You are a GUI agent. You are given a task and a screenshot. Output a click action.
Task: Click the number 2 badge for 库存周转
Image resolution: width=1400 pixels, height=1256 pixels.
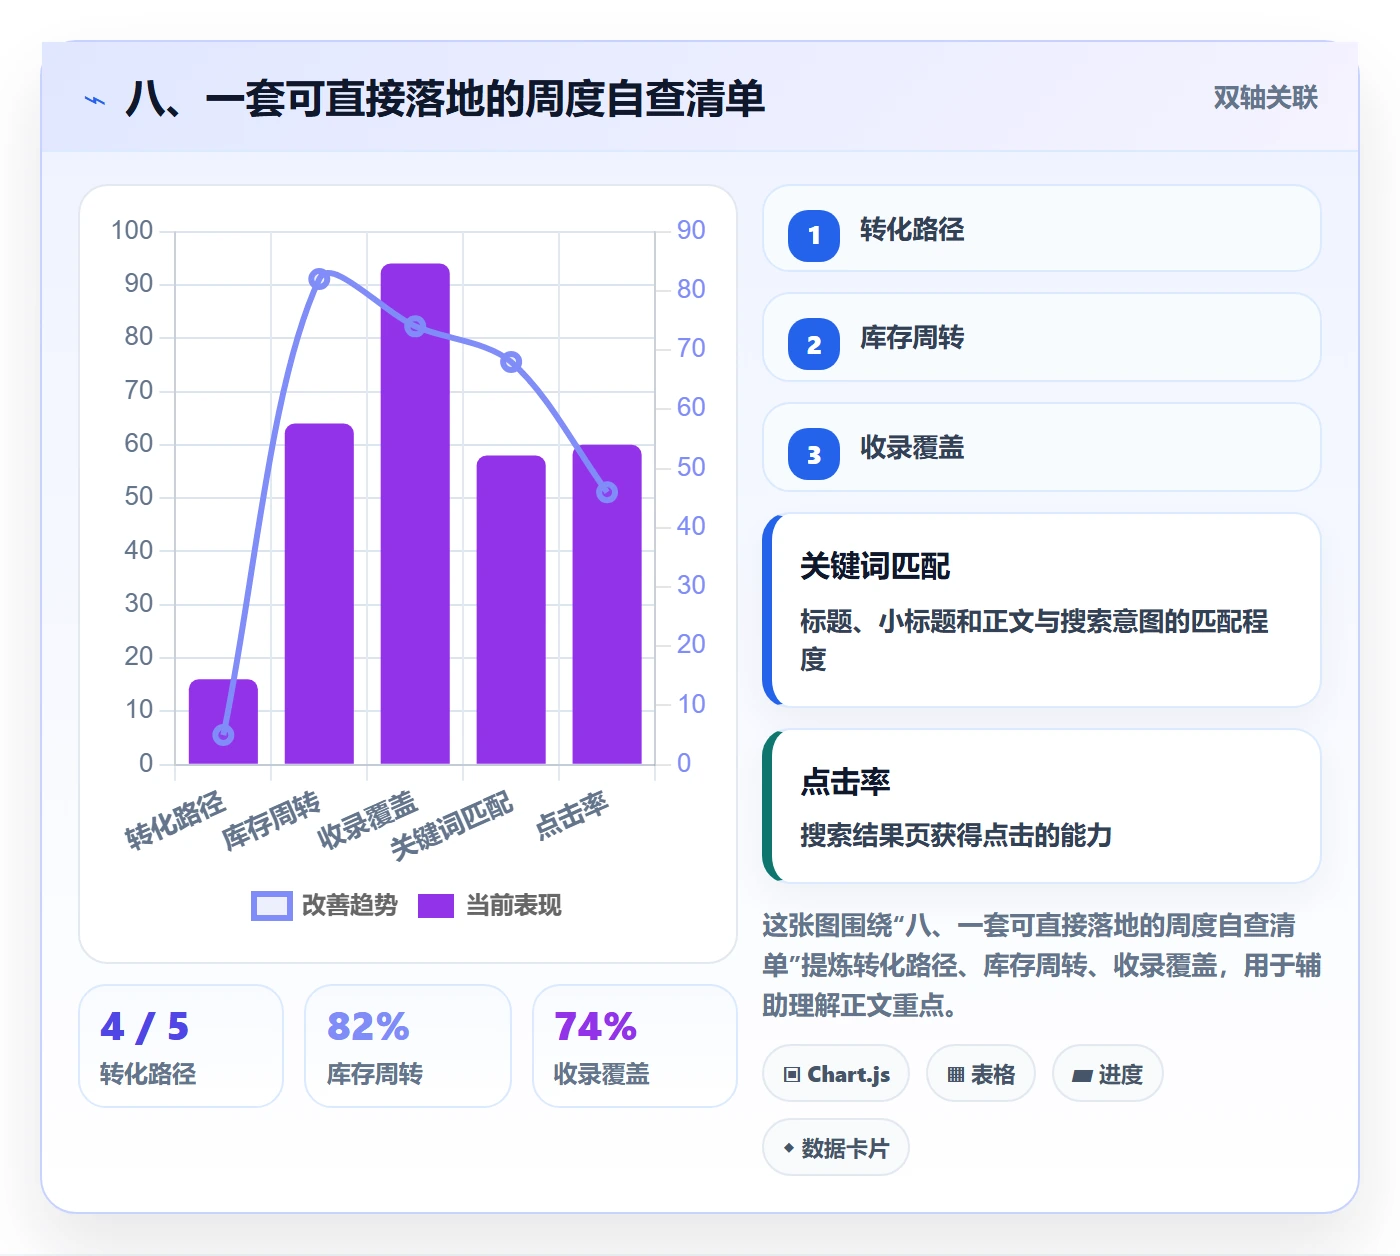click(814, 344)
